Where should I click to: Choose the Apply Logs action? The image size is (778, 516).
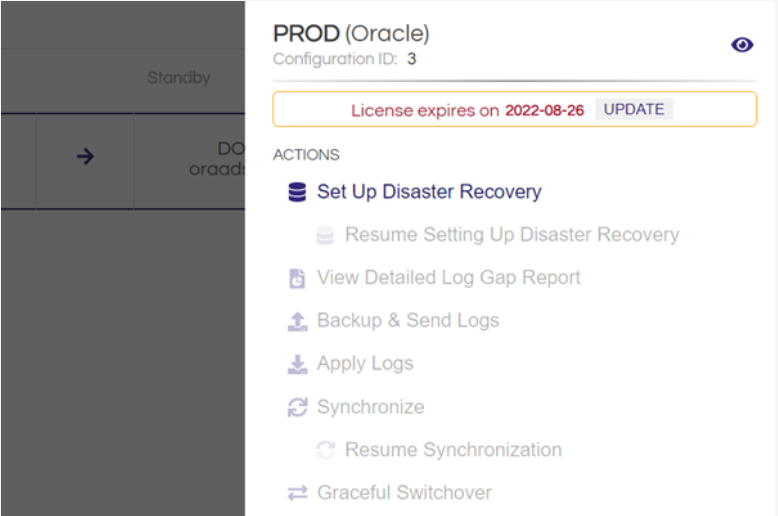tap(365, 364)
